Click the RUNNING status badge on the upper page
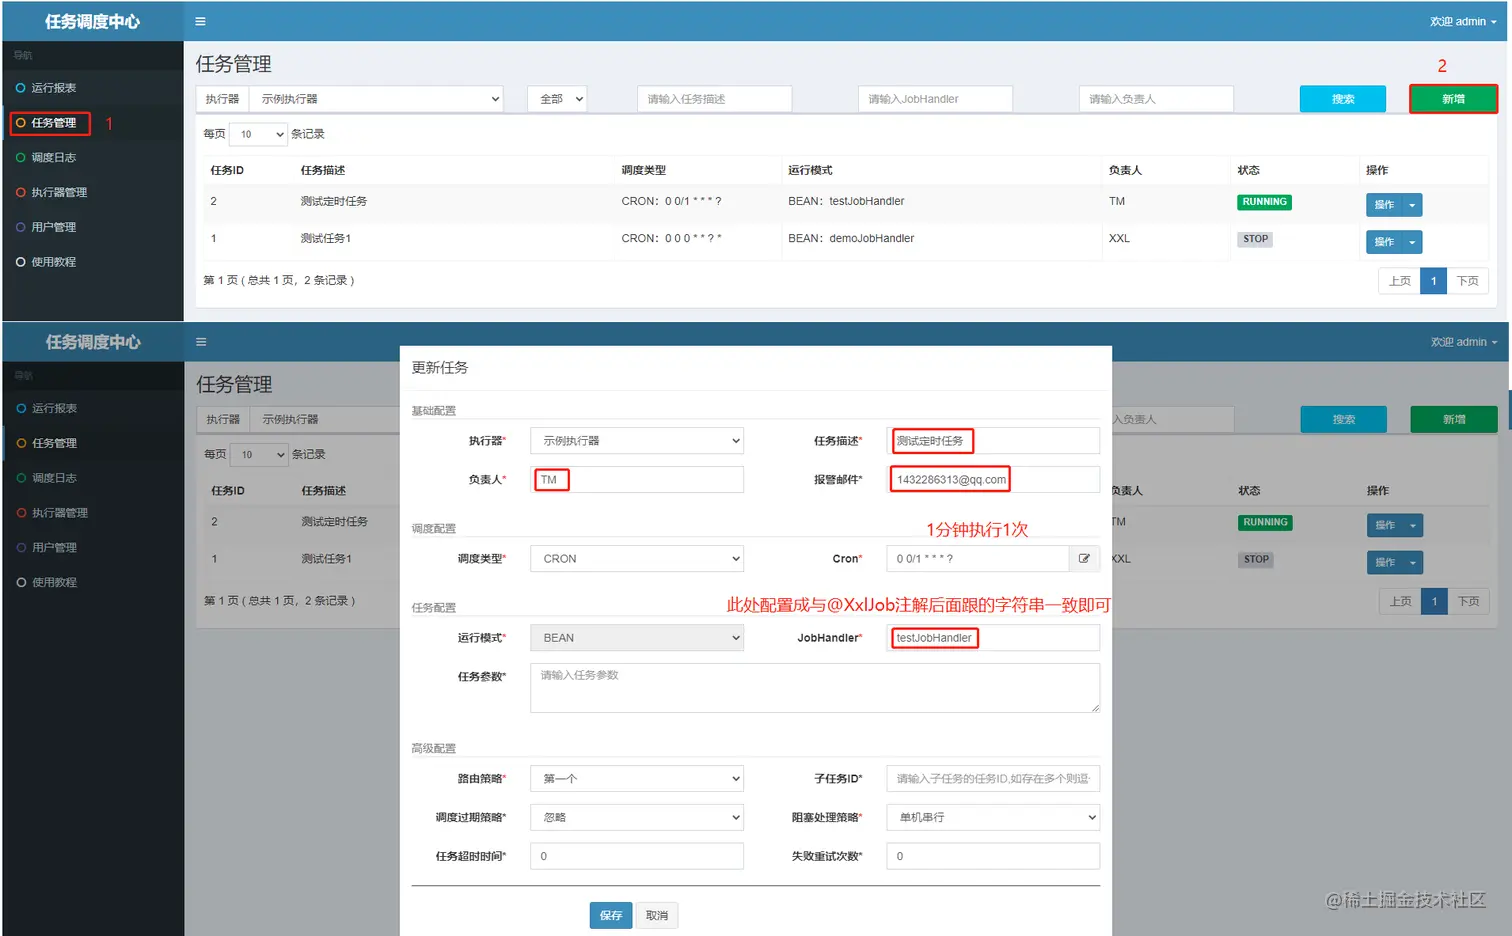This screenshot has height=936, width=1512. [x=1264, y=202]
